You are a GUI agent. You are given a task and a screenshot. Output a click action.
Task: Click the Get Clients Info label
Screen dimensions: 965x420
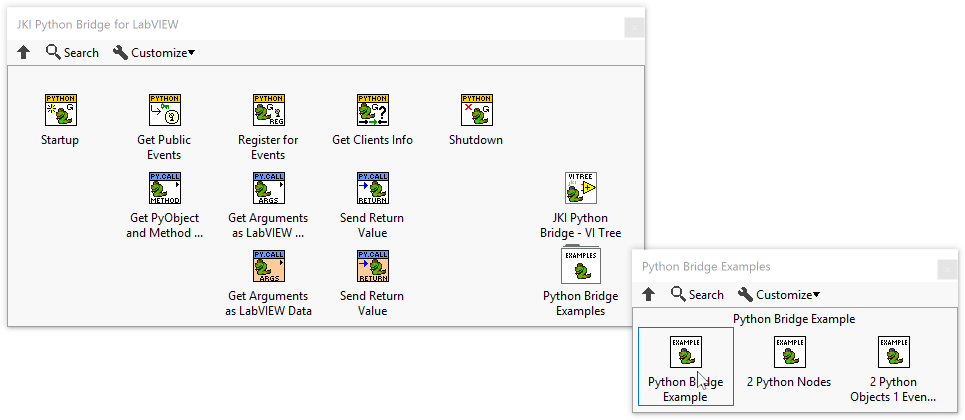coord(372,140)
